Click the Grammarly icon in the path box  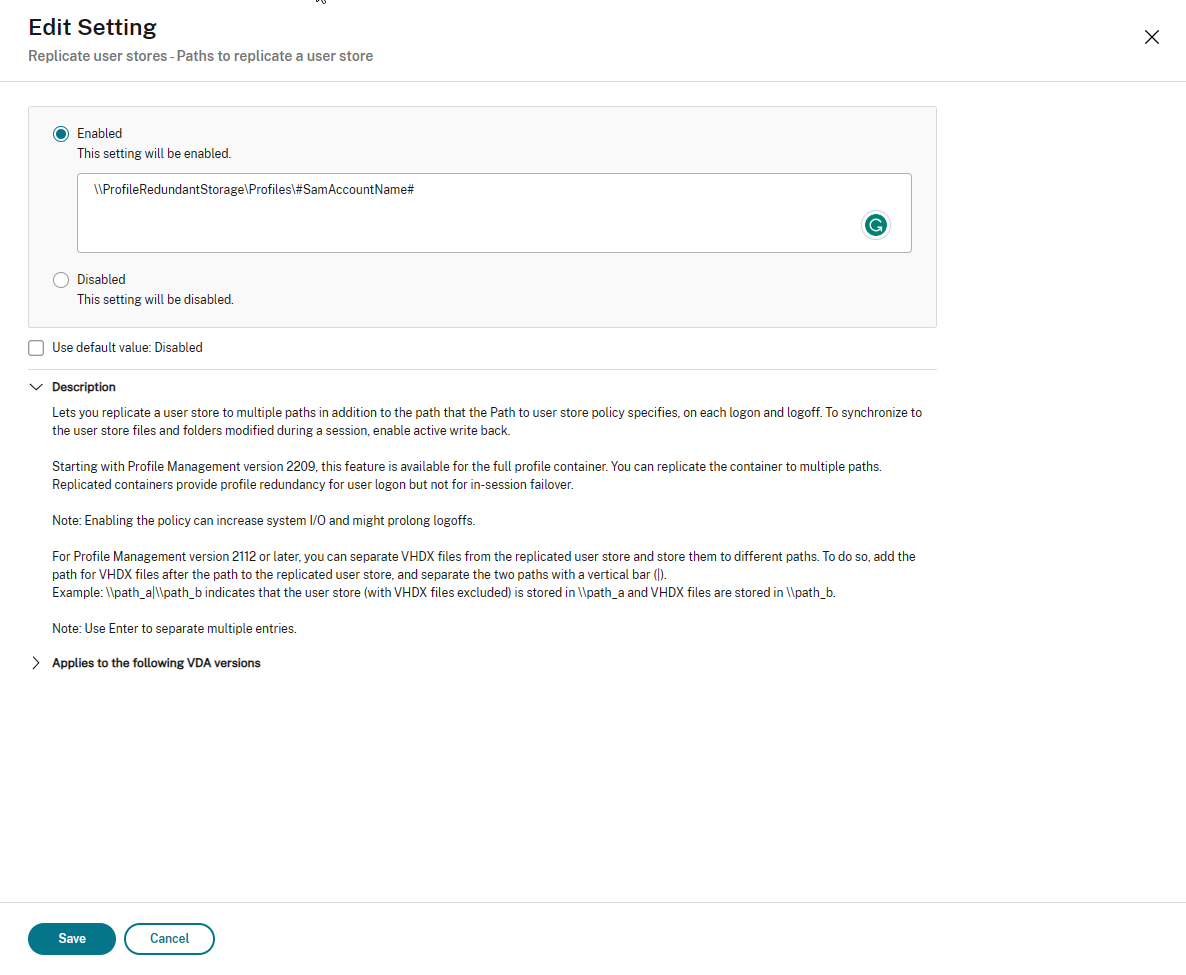[x=875, y=226]
